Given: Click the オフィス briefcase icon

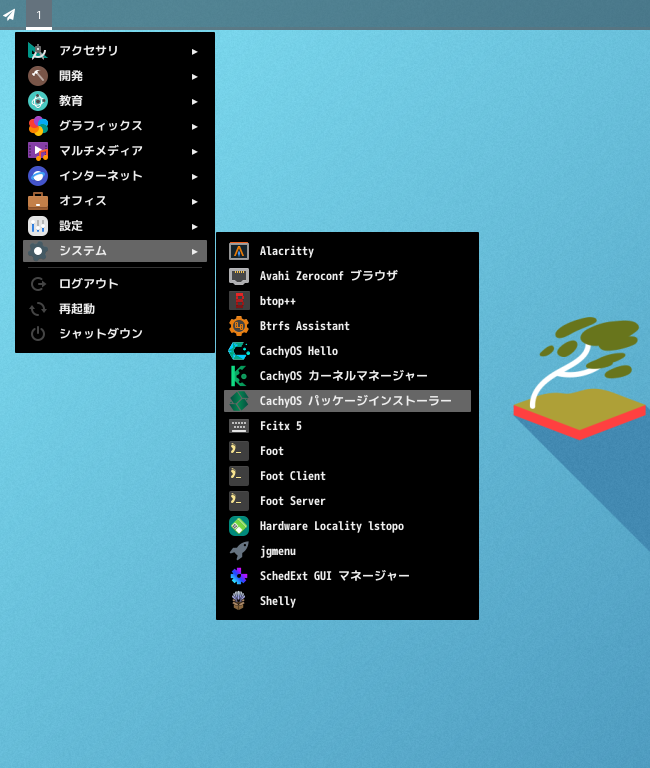Looking at the screenshot, I should pyautogui.click(x=38, y=201).
